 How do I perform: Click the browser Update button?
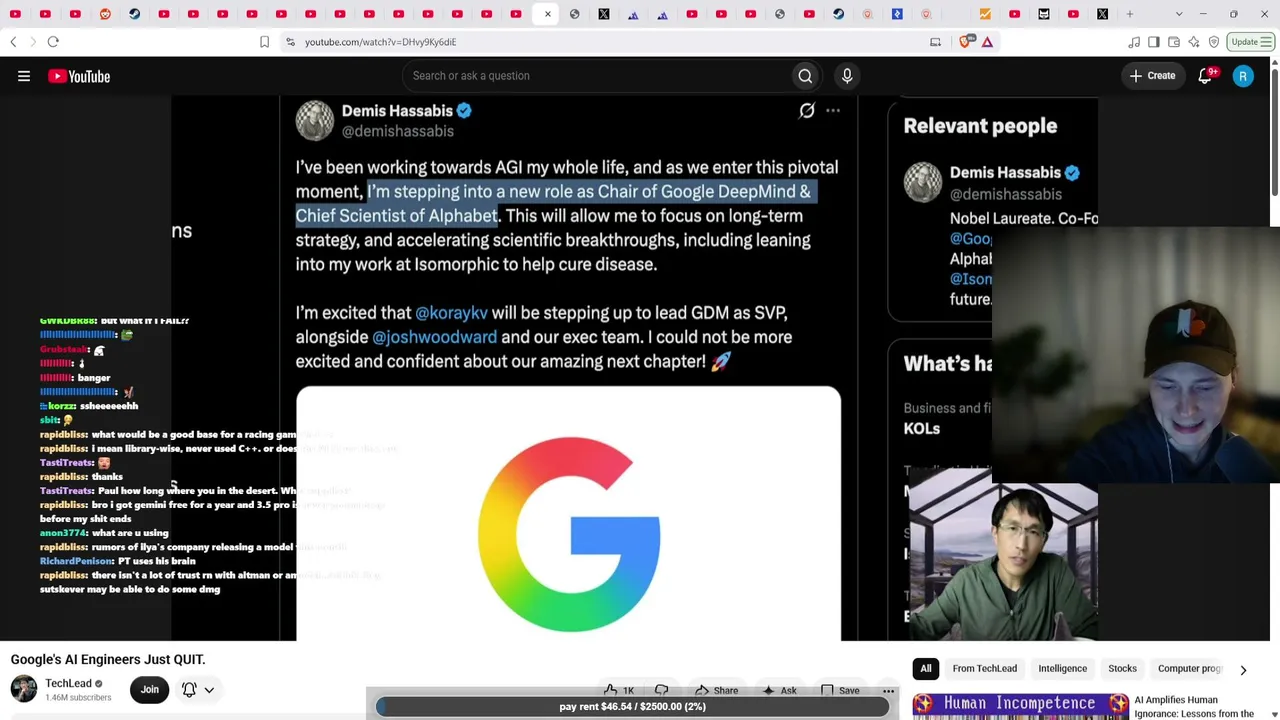coord(1252,42)
